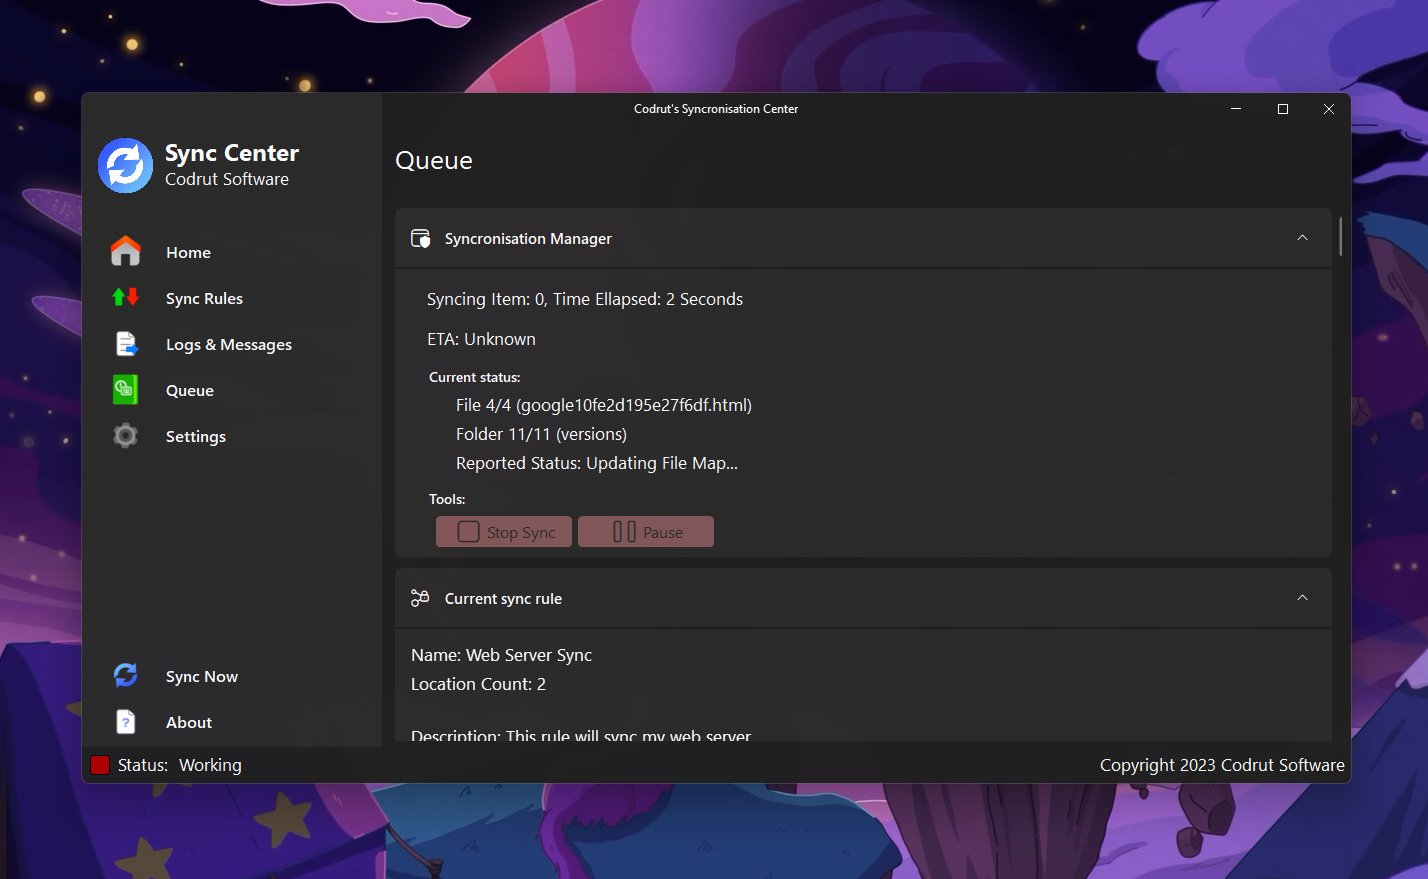This screenshot has width=1428, height=879.
Task: Pause the current sync
Action: (646, 532)
